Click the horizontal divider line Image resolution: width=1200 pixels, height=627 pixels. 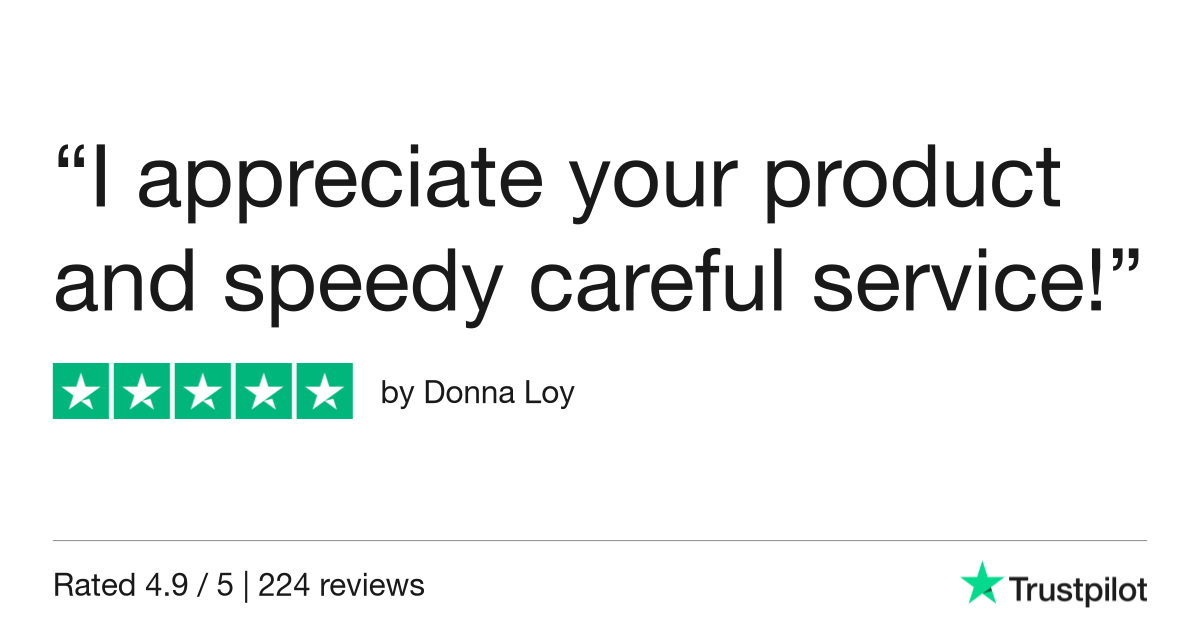(x=600, y=541)
